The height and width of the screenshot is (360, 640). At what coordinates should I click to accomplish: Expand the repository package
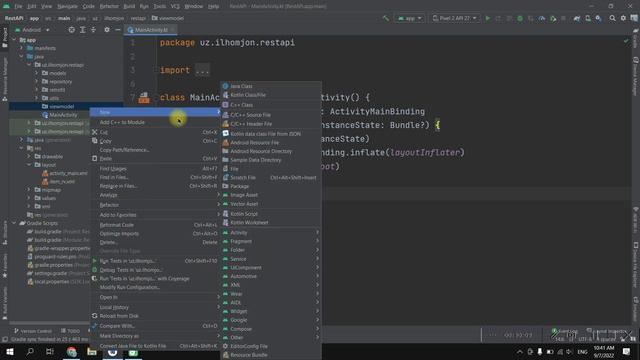(x=36, y=81)
